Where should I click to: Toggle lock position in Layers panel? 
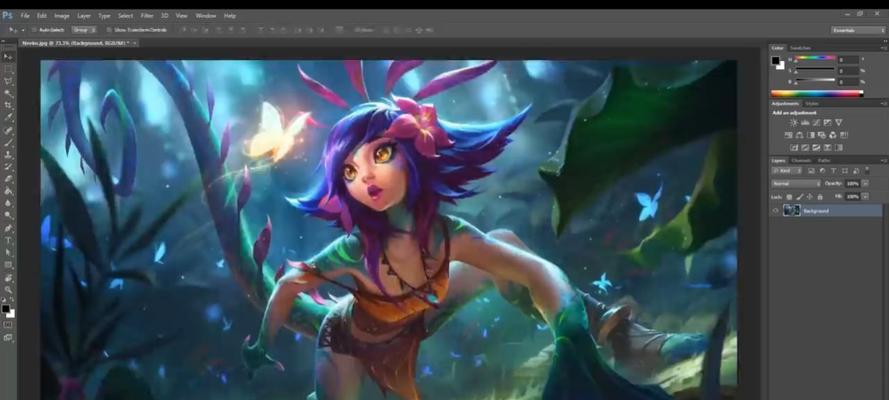(810, 197)
